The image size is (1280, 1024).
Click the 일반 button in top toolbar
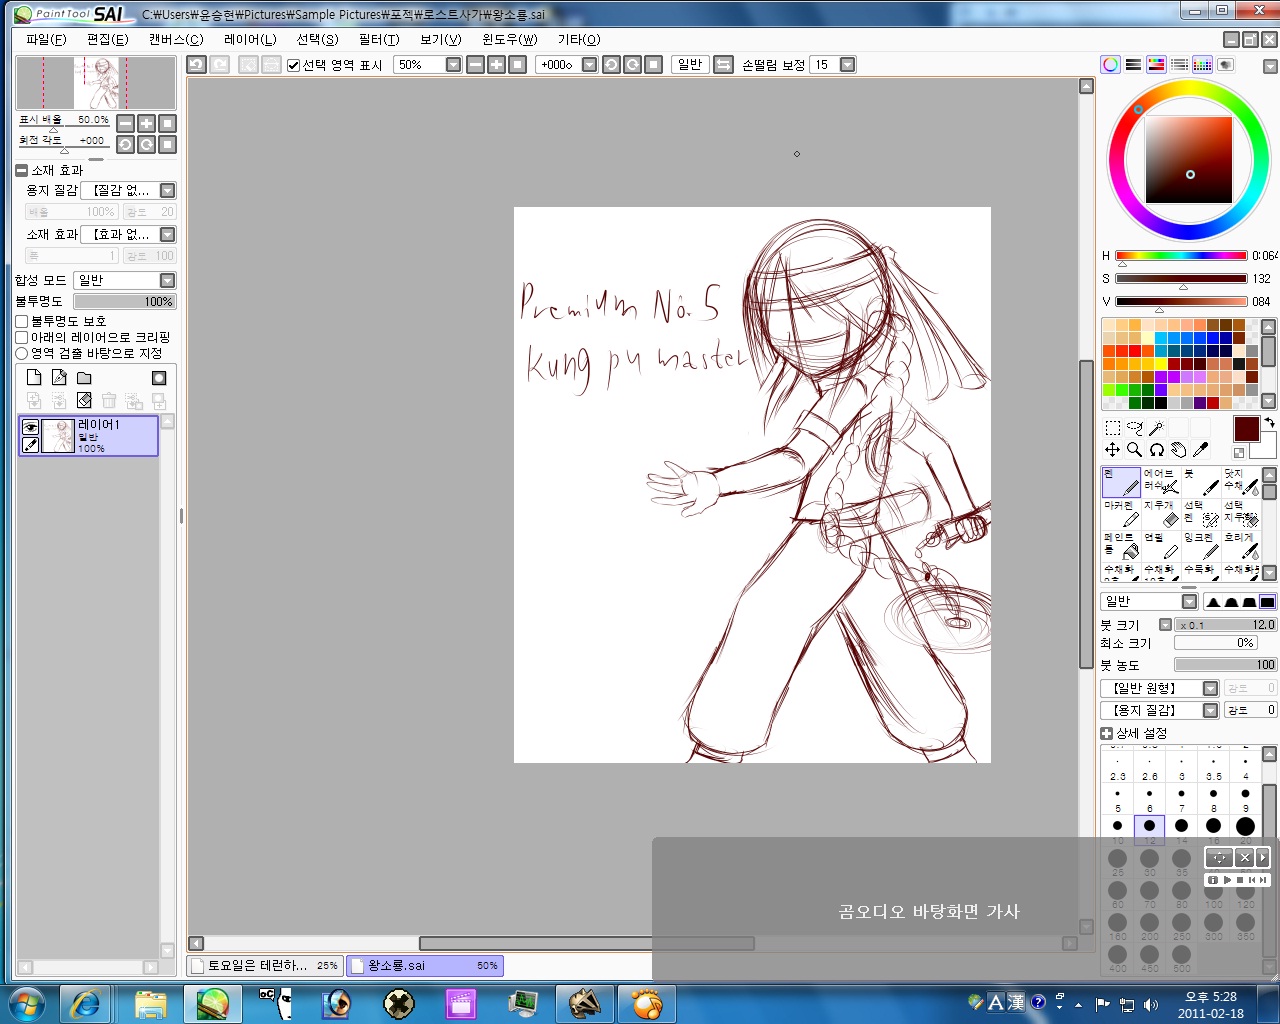point(690,64)
